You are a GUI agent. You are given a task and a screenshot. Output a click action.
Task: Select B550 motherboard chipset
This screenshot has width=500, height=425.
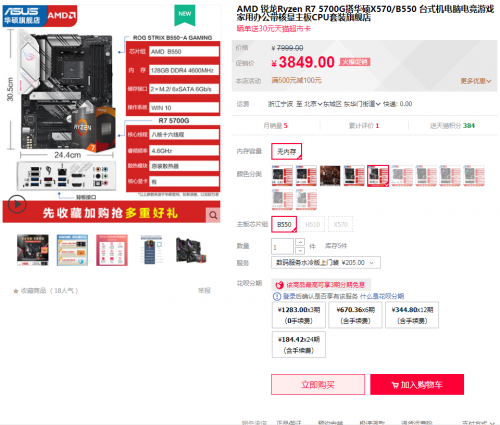pyautogui.click(x=284, y=224)
